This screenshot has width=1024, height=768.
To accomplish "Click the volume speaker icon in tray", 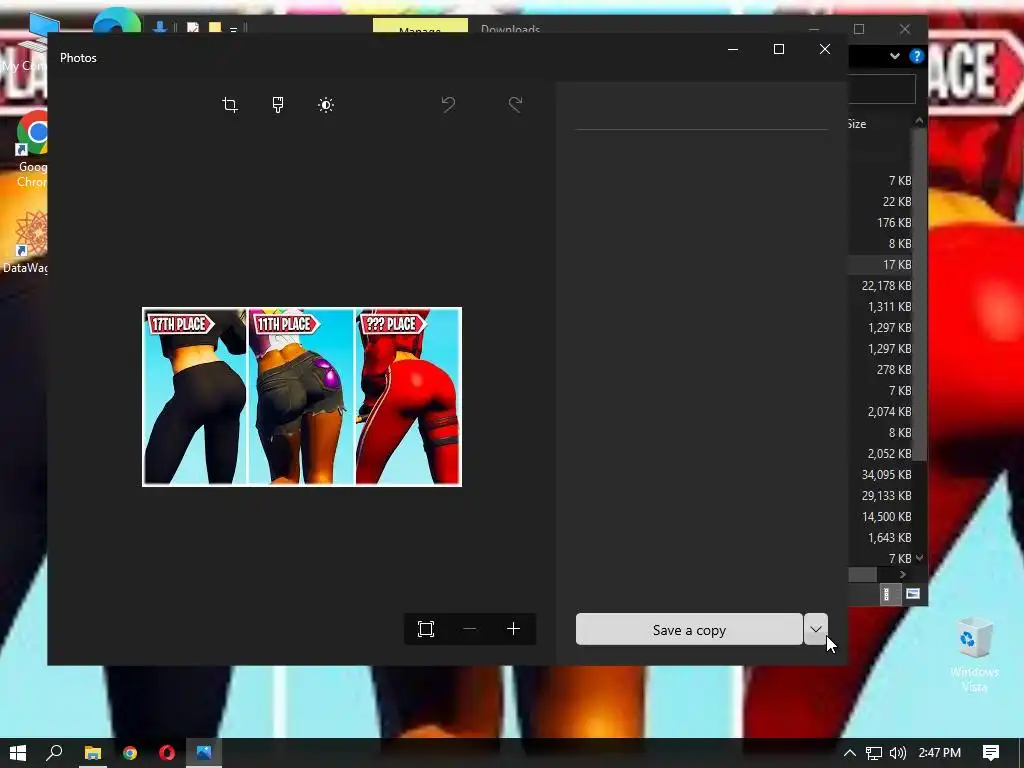I will point(898,753).
